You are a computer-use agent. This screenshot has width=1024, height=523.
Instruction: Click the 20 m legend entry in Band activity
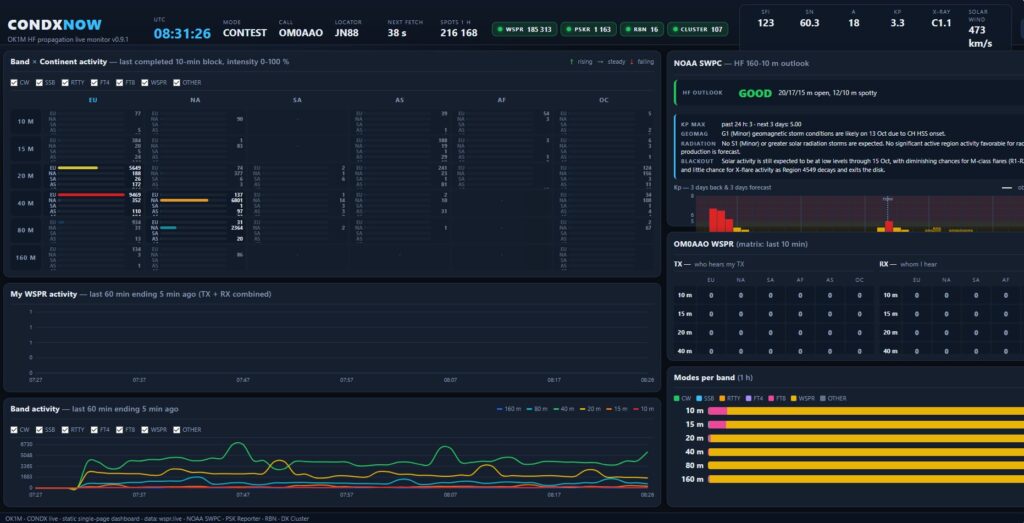590,409
